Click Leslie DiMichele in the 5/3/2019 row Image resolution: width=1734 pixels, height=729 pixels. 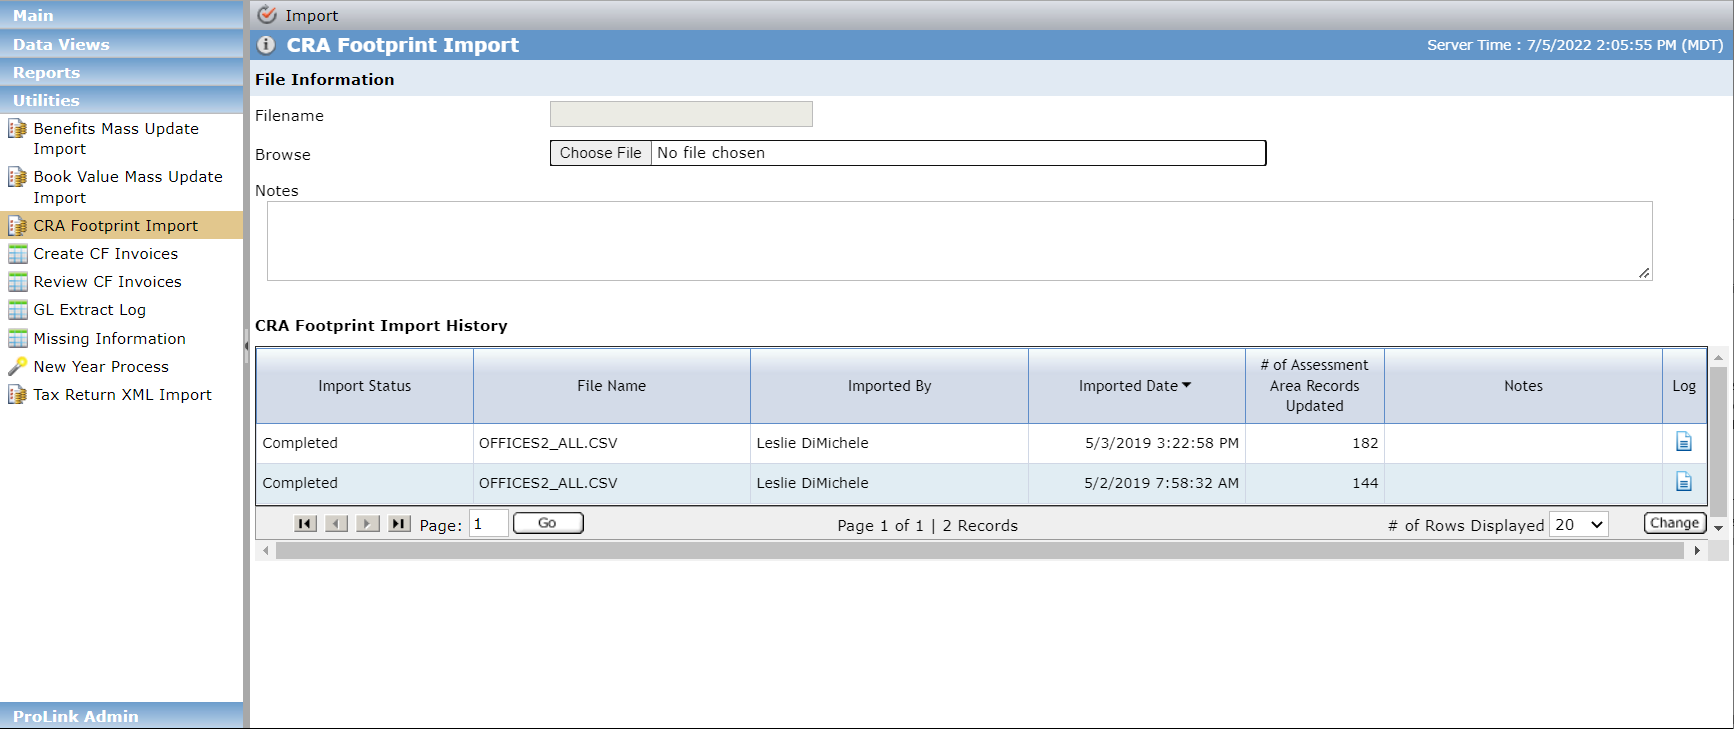tap(812, 443)
